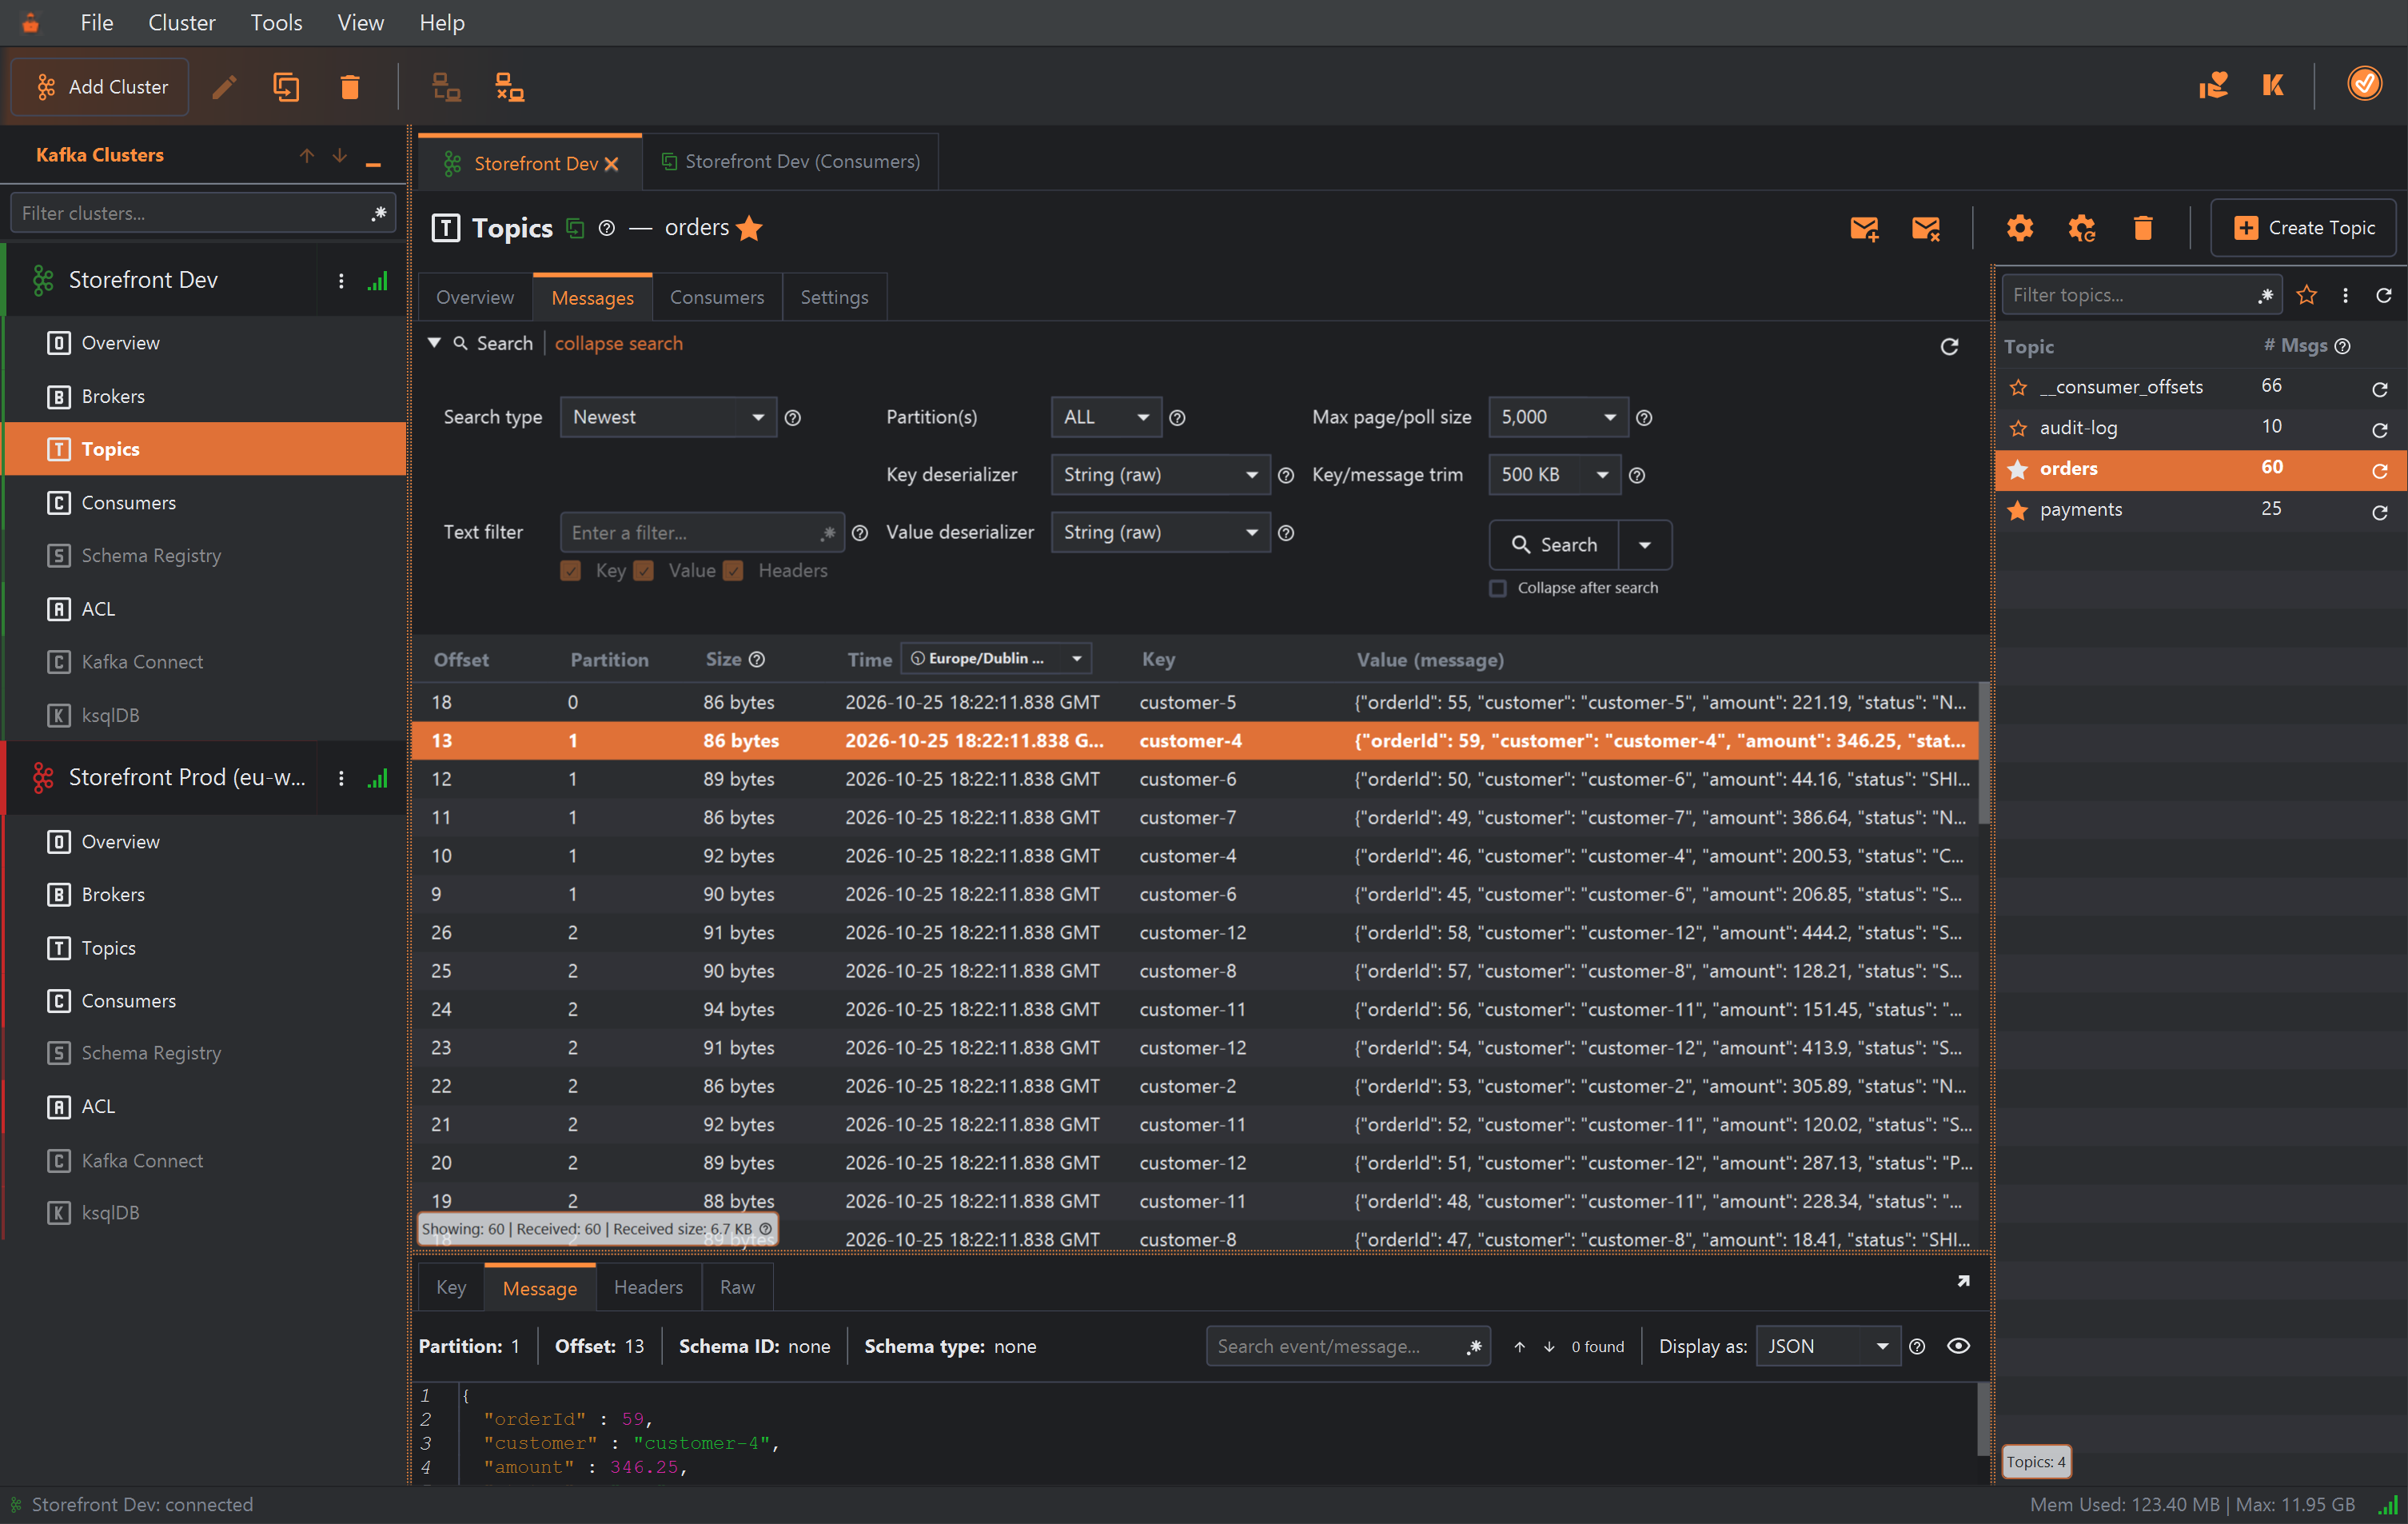Collapse the Search section triangle
The height and width of the screenshot is (1524, 2408).
pos(434,343)
